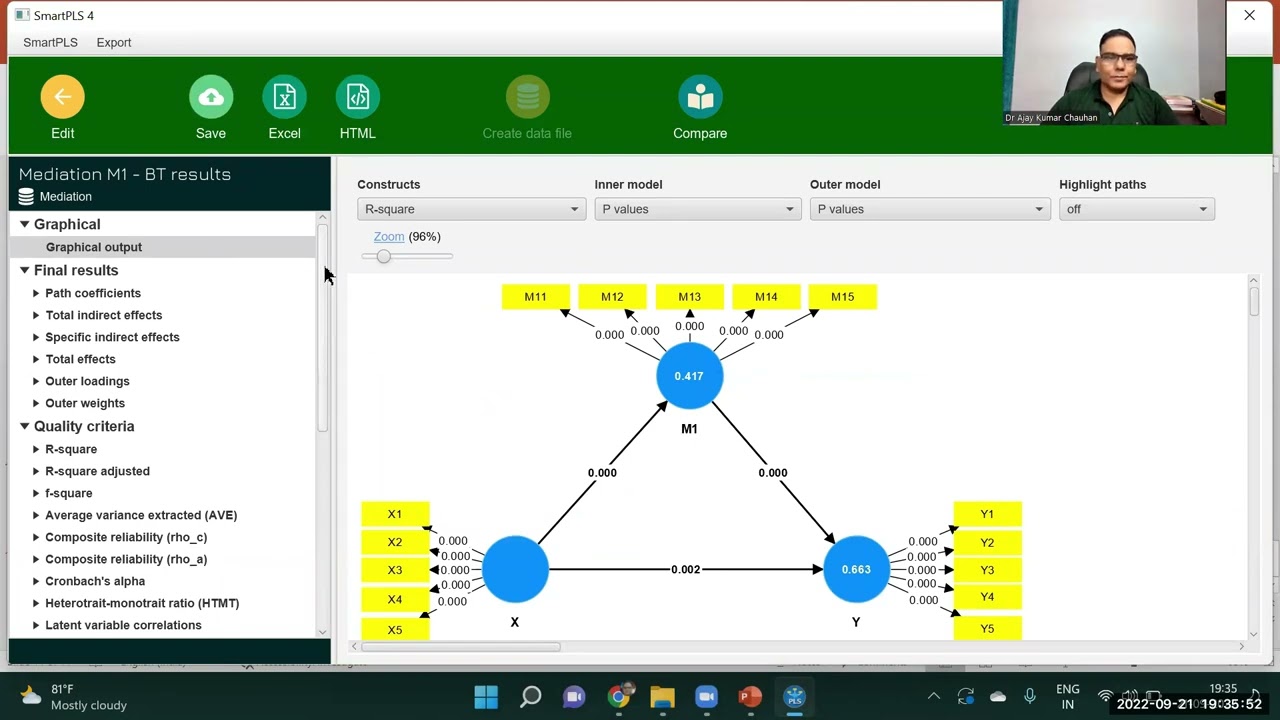Click the Zoom link
This screenshot has height=720, width=1280.
tap(389, 236)
